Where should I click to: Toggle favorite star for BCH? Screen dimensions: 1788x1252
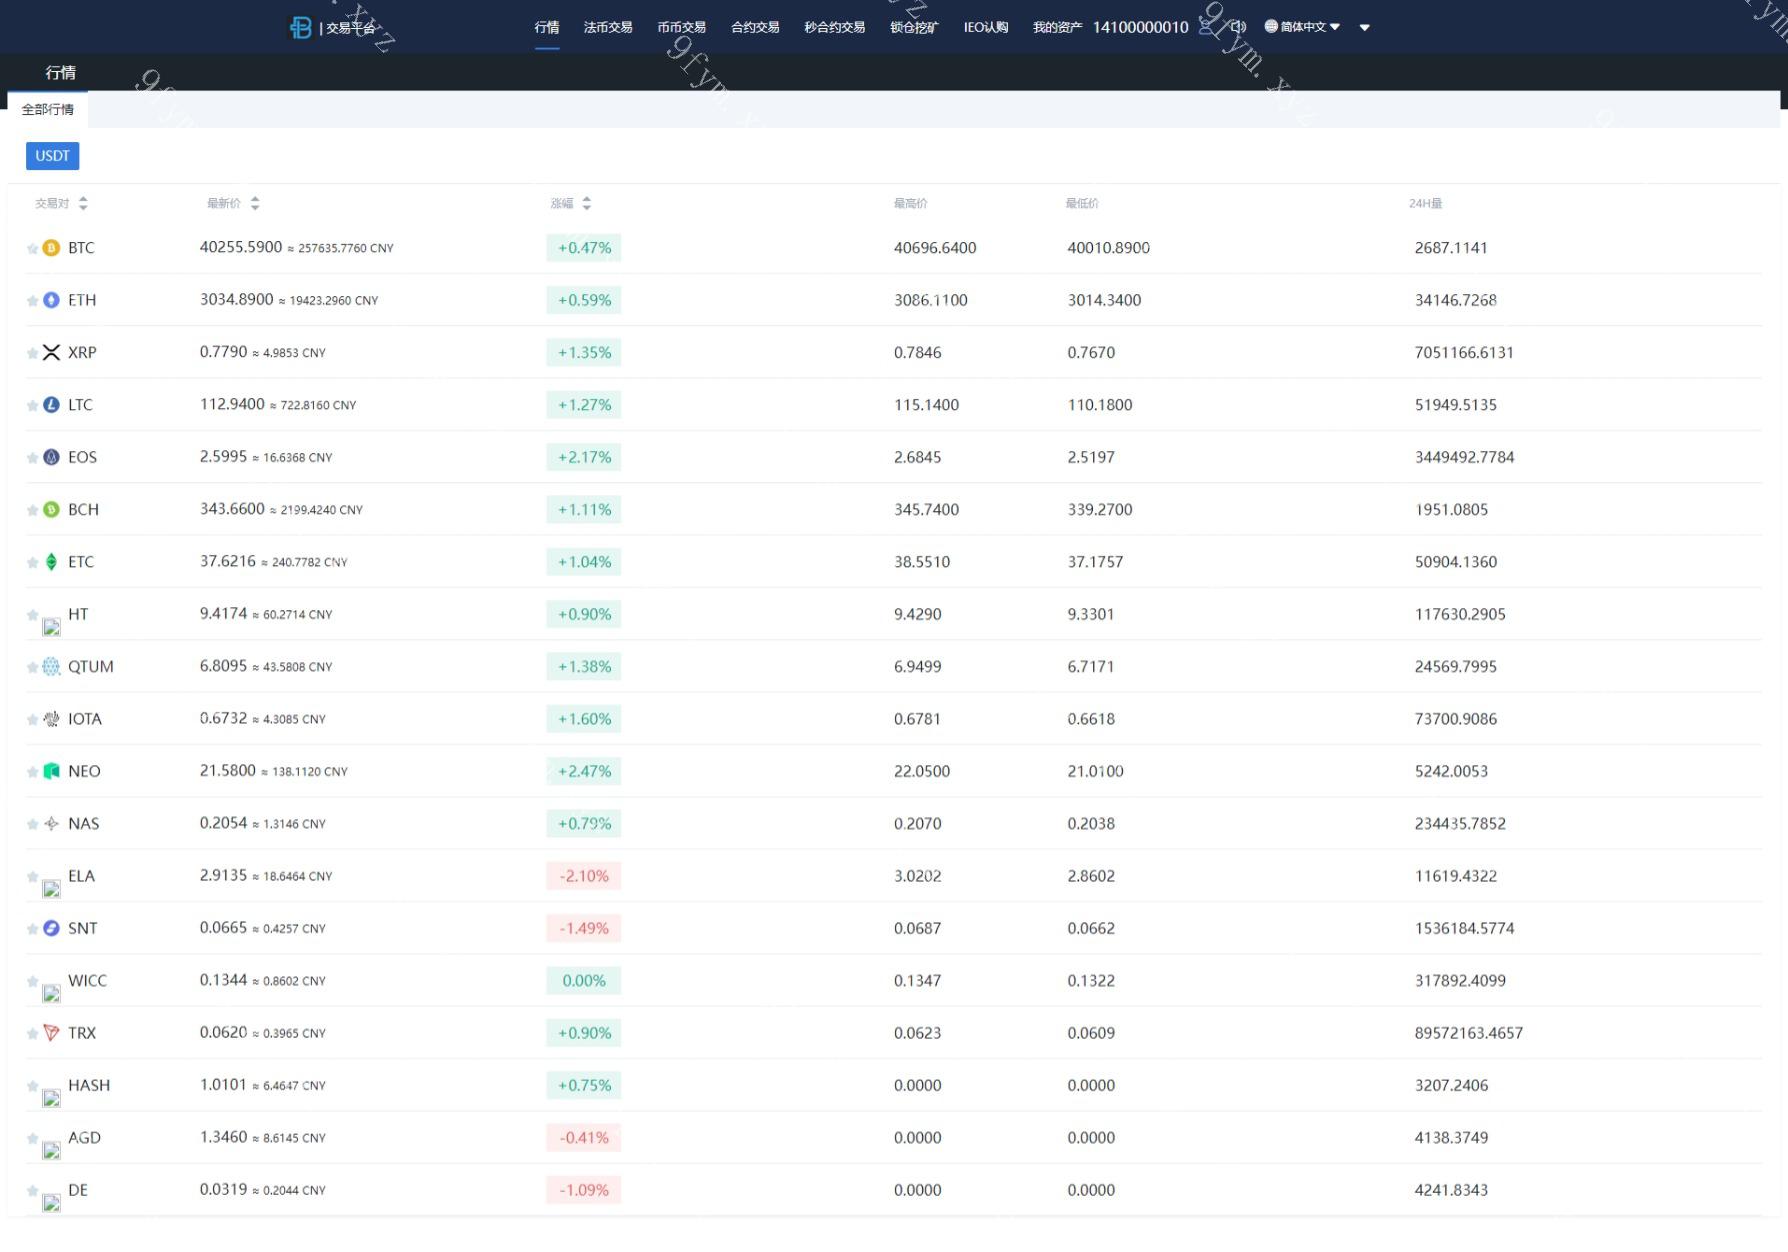32,510
